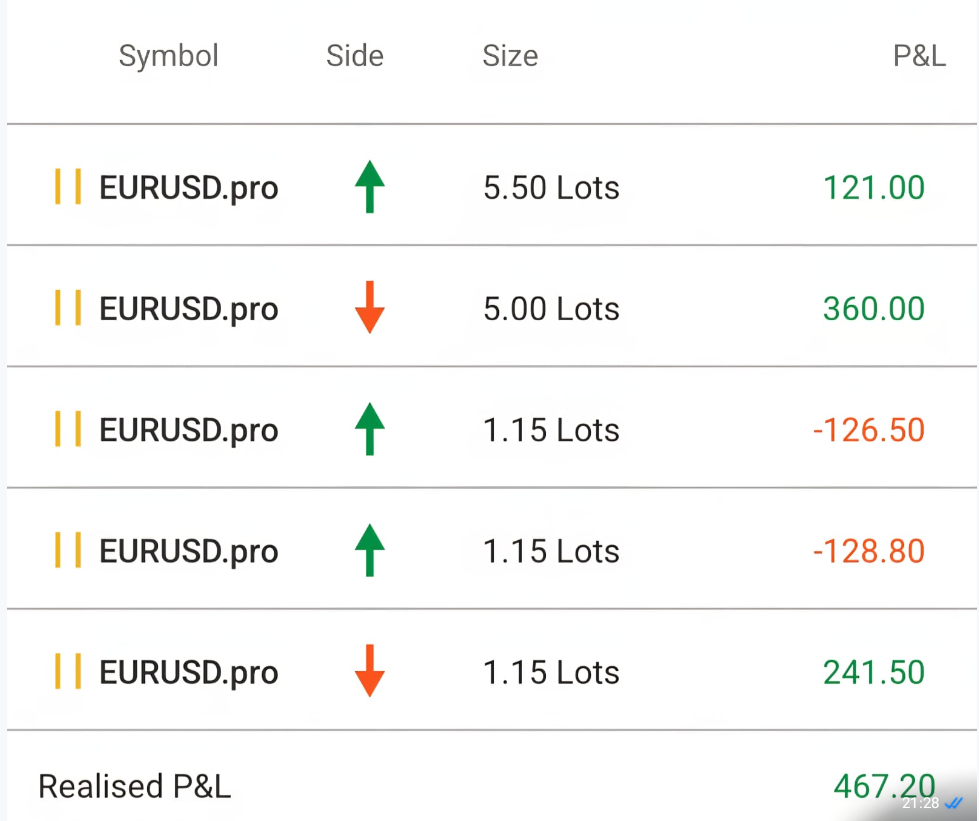Select the 467.20 realised total
The width and height of the screenshot is (979, 821).
pos(883,785)
